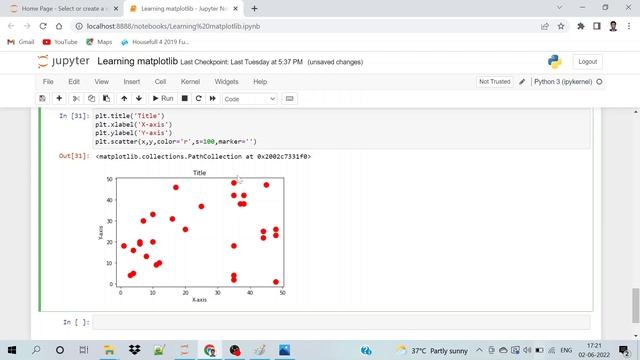
Task: Open the File menu
Action: click(x=48, y=82)
